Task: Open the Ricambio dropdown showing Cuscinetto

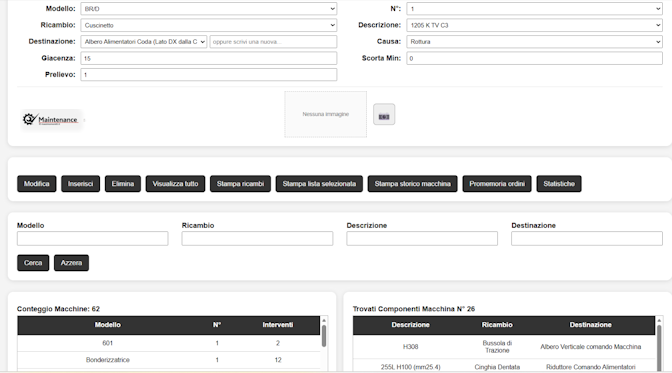Action: (209, 25)
